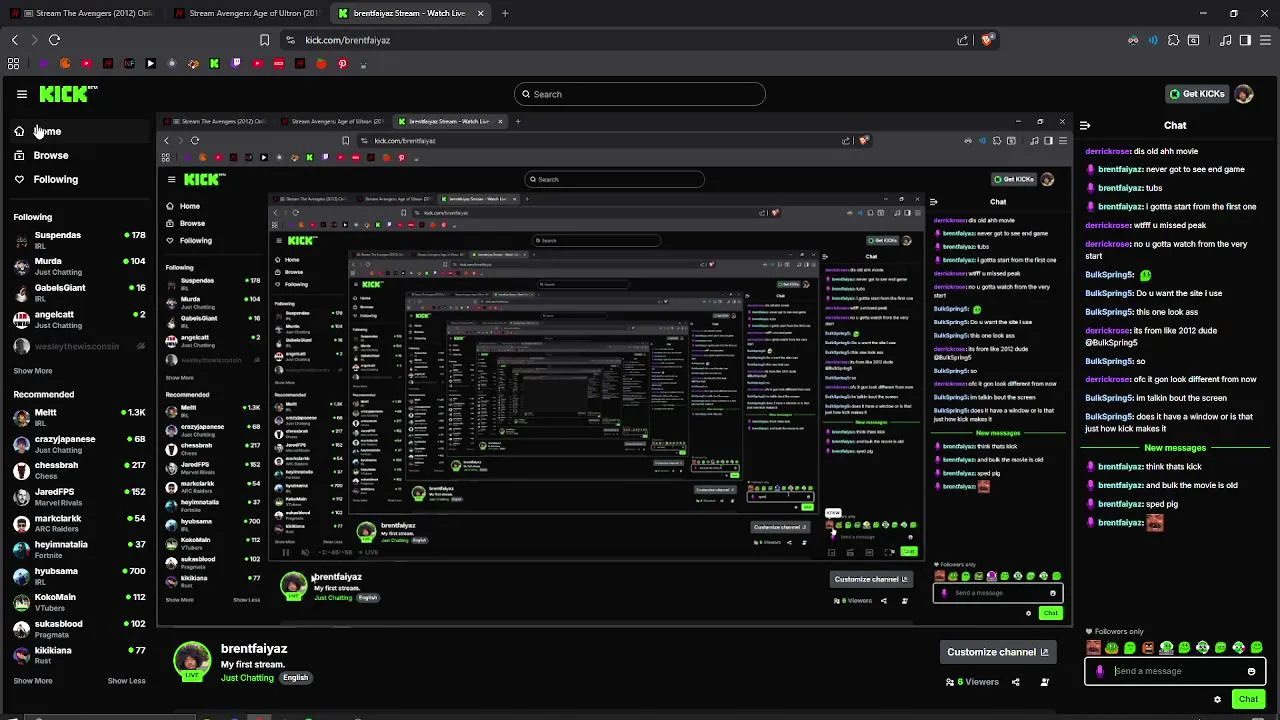Image resolution: width=1280 pixels, height=720 pixels.
Task: Expand Following list with Show More
Action: click(x=33, y=371)
